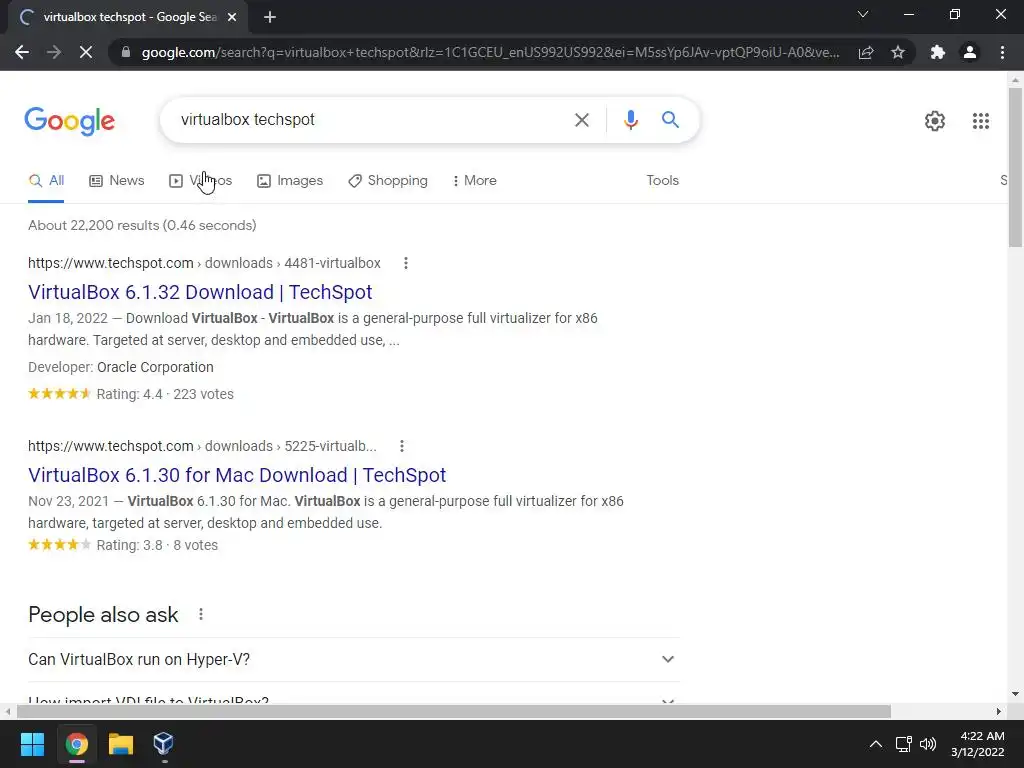Open VirtualBox 6.1.30 for Mac Download link

click(237, 475)
